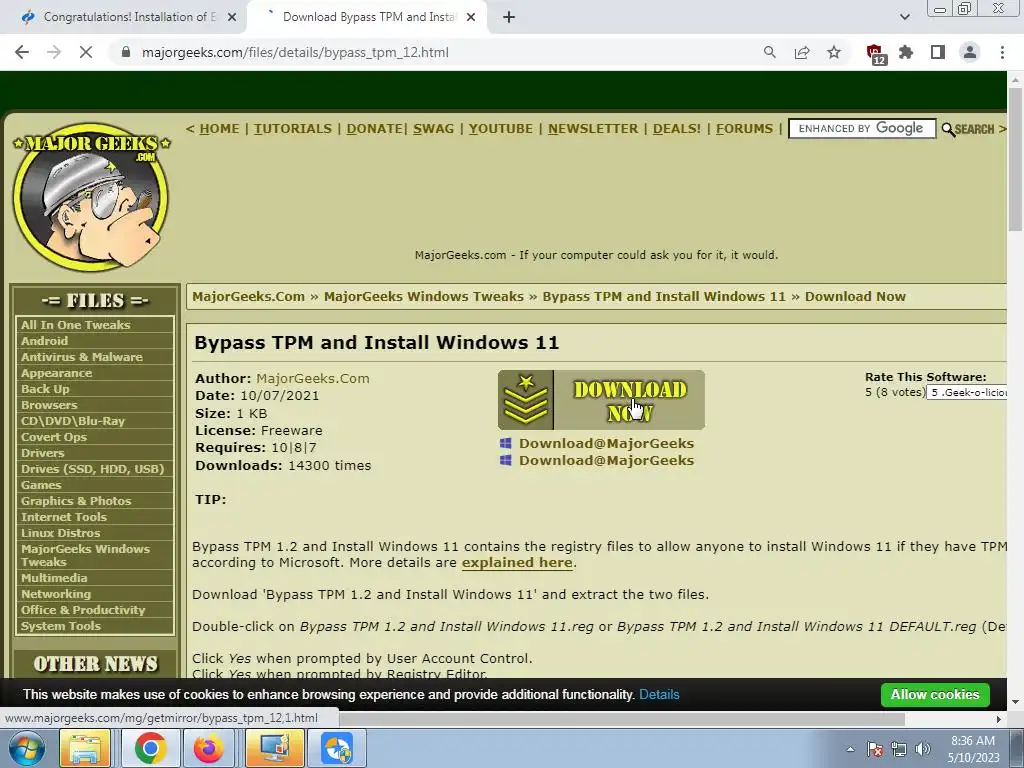
Task: Click the Google enhanced search field
Action: 862,129
